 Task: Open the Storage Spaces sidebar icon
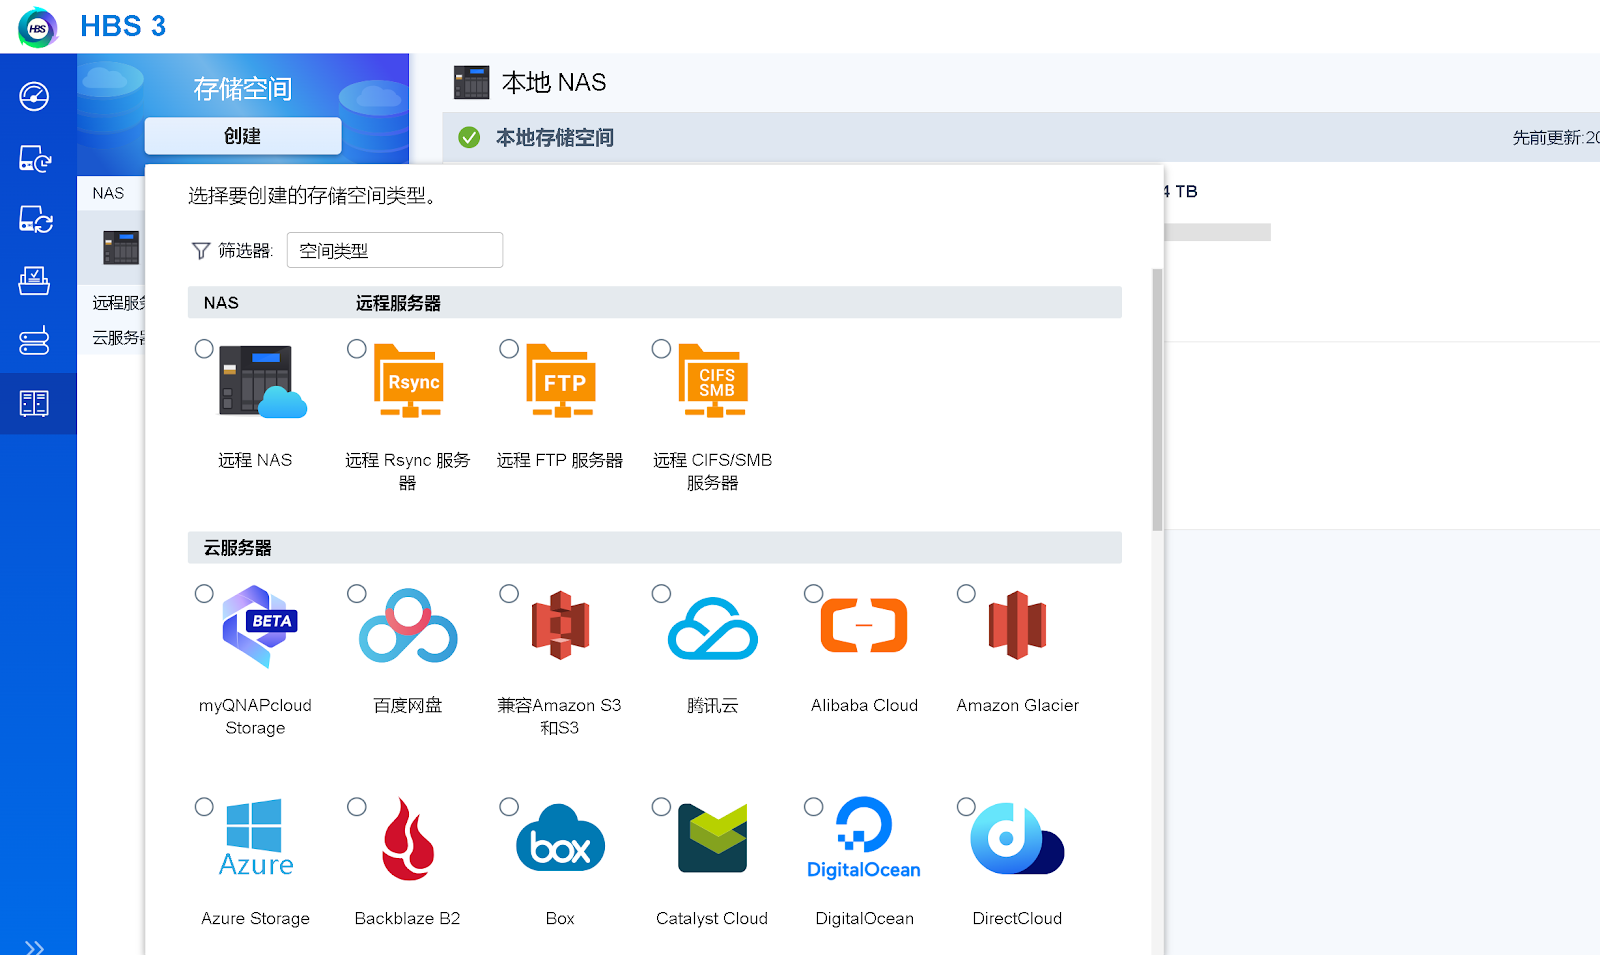pyautogui.click(x=34, y=403)
